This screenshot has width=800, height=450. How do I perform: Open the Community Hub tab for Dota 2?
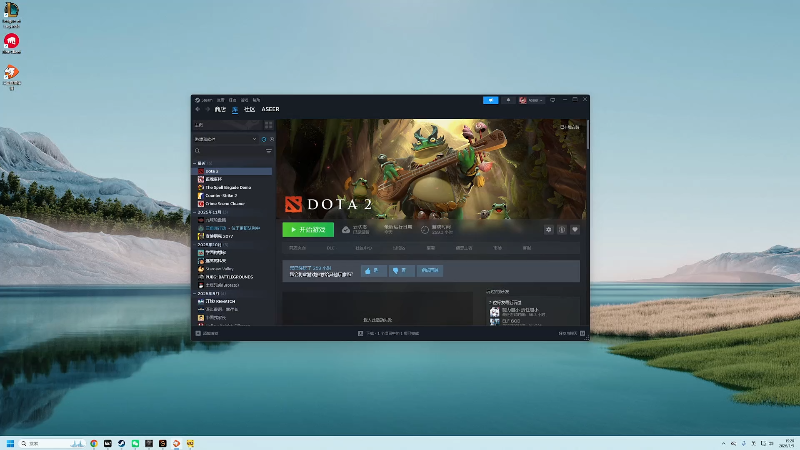(364, 248)
